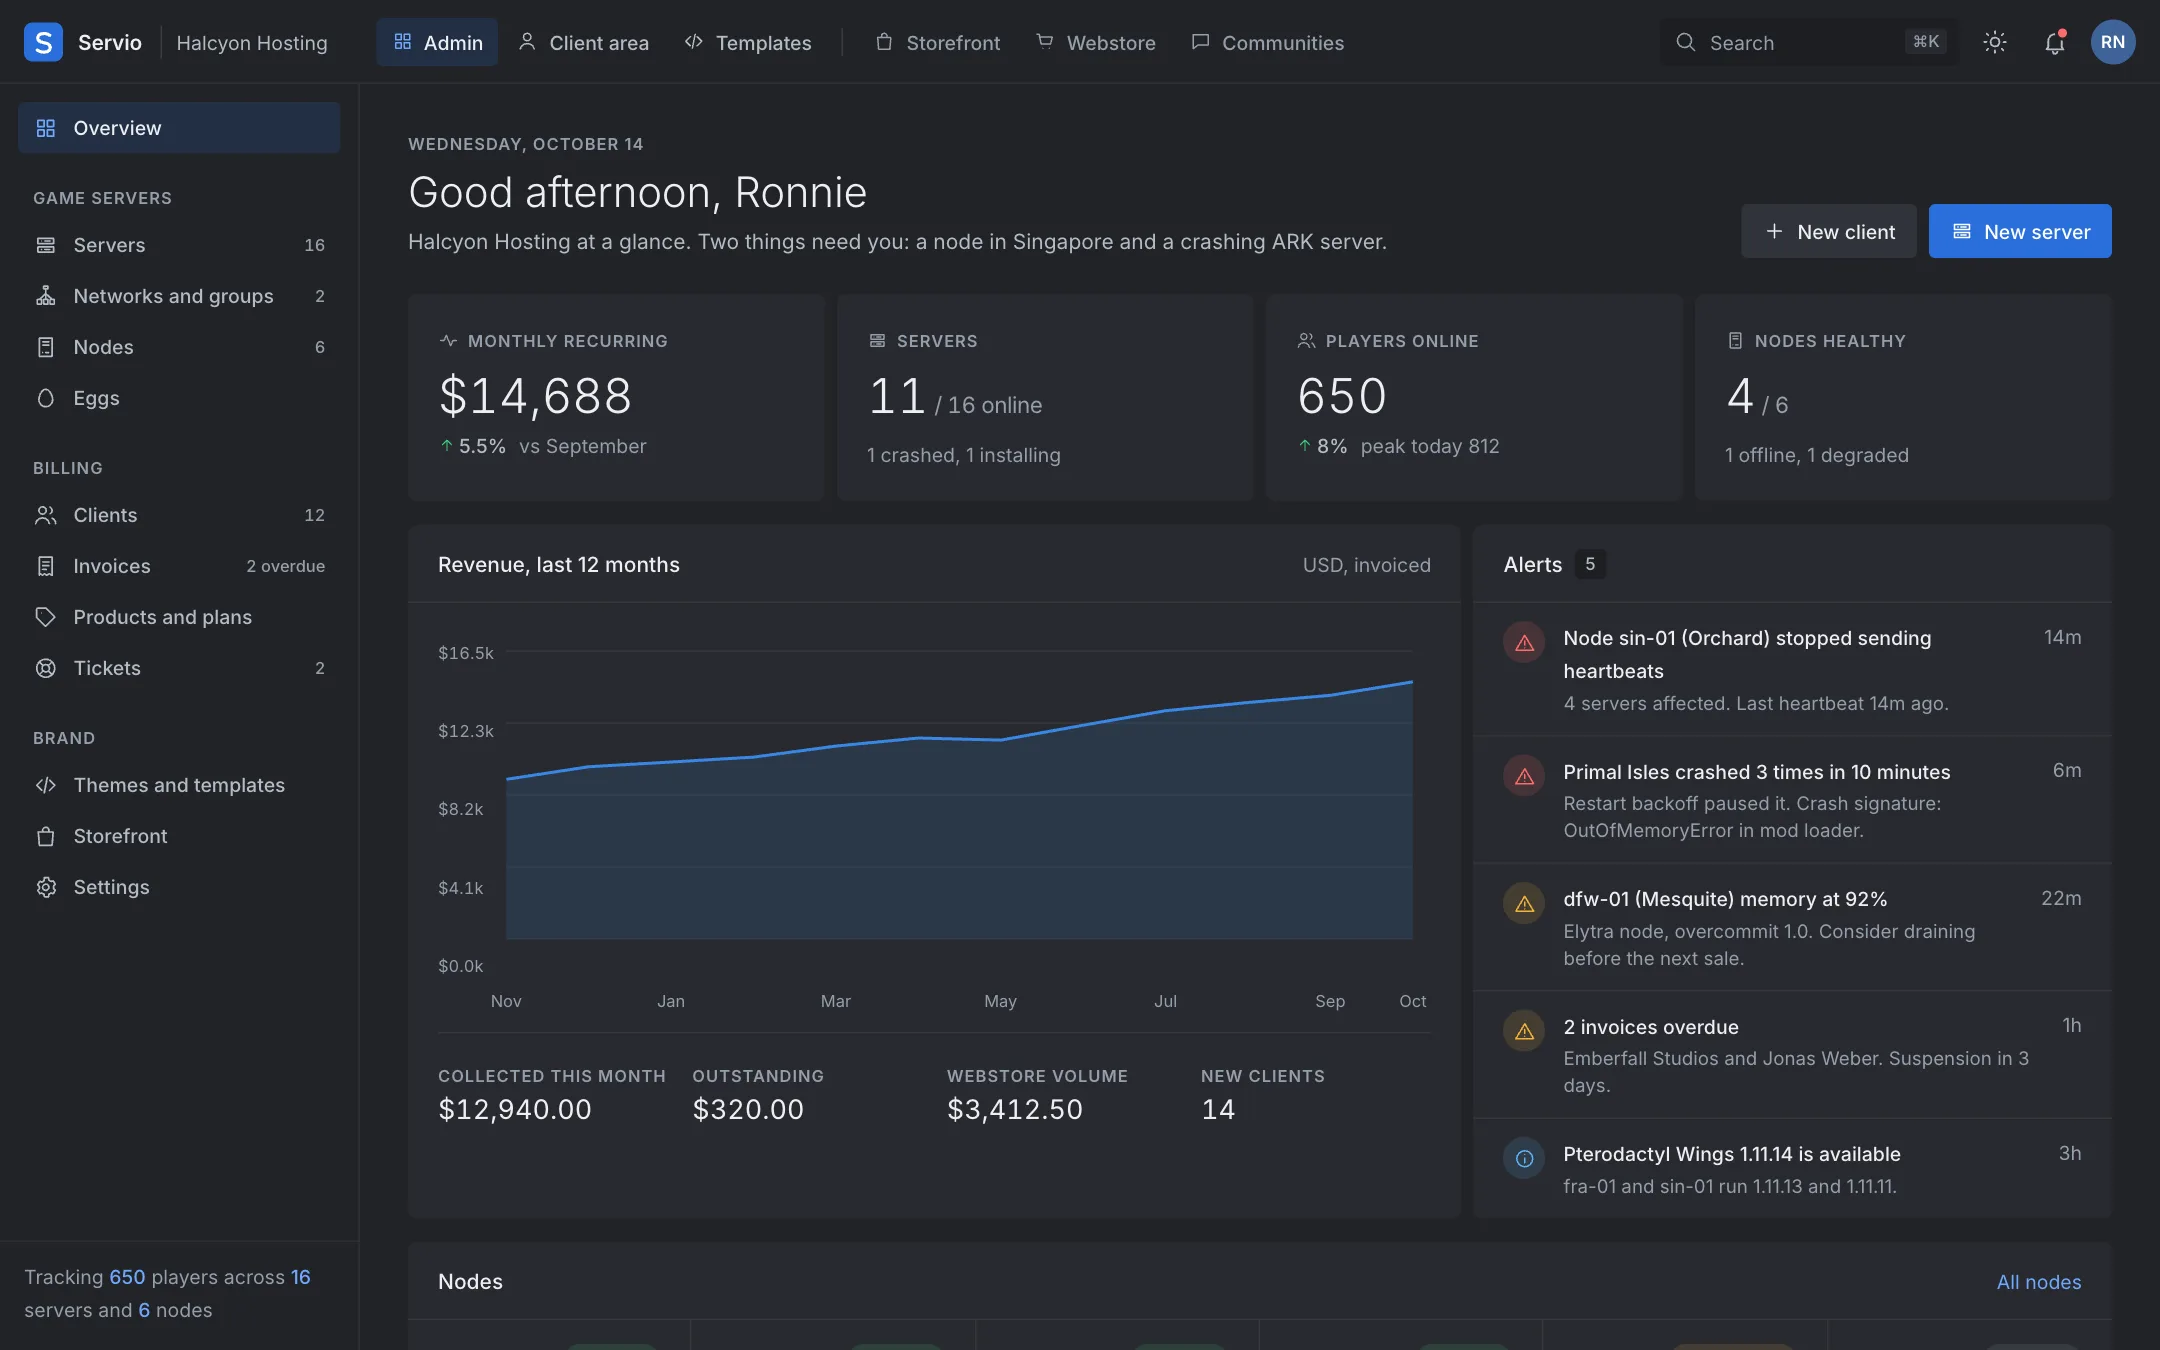
Task: Click the Outstanding $320.00 value
Action: [747, 1109]
